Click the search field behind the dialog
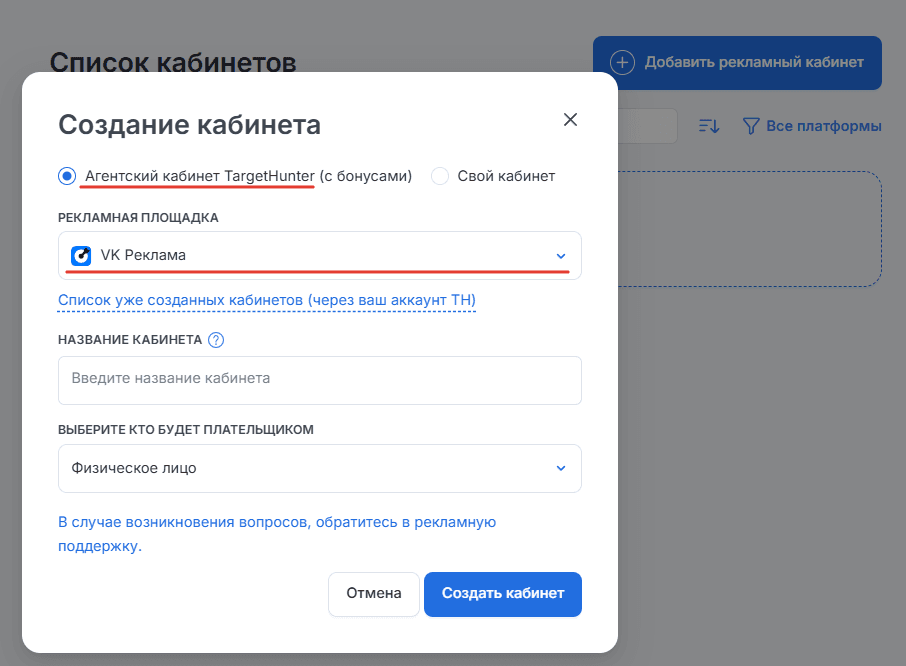The width and height of the screenshot is (906, 666). 647,126
